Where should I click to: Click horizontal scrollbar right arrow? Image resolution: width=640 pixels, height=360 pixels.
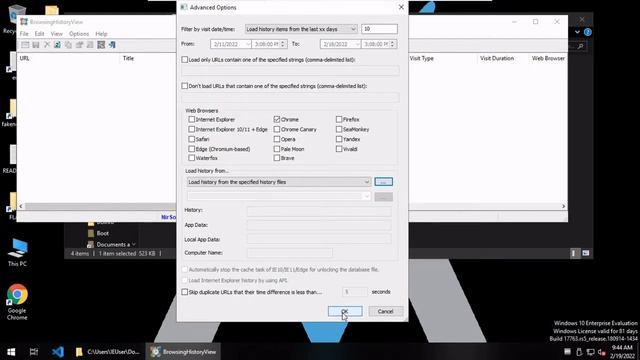click(x=563, y=207)
